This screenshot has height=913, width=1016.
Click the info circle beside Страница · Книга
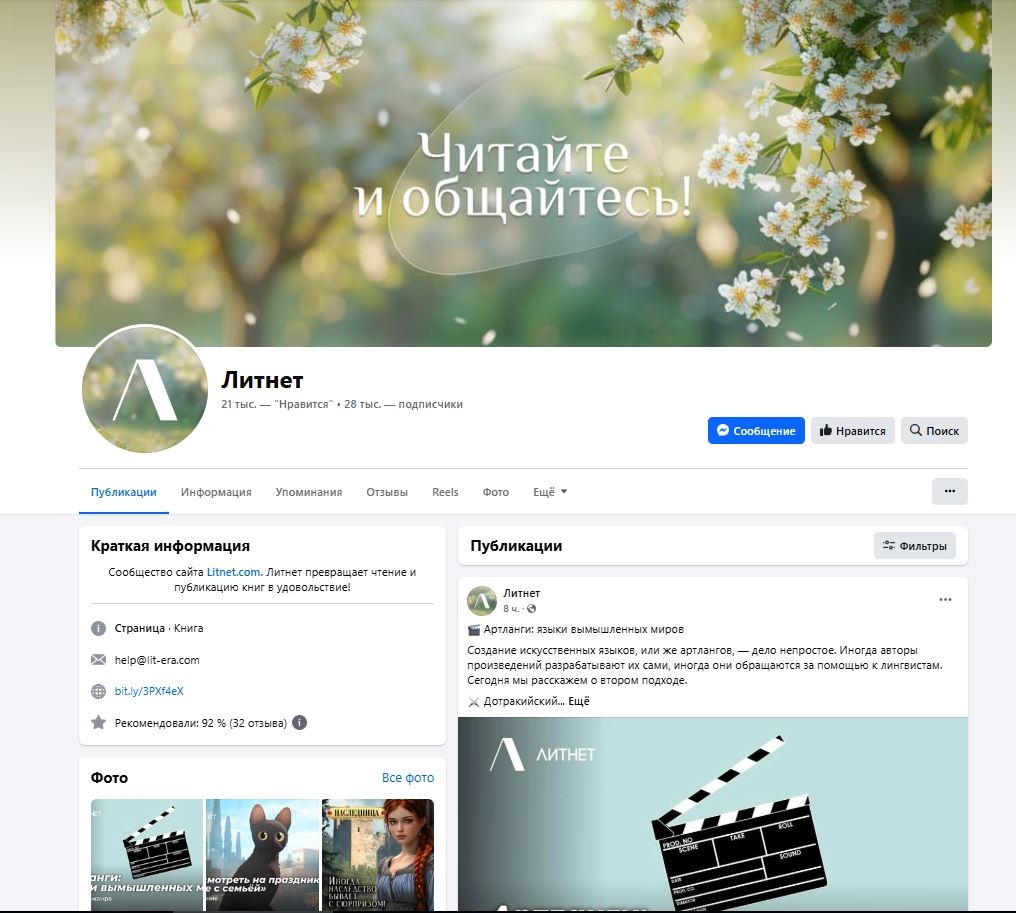[x=98, y=628]
